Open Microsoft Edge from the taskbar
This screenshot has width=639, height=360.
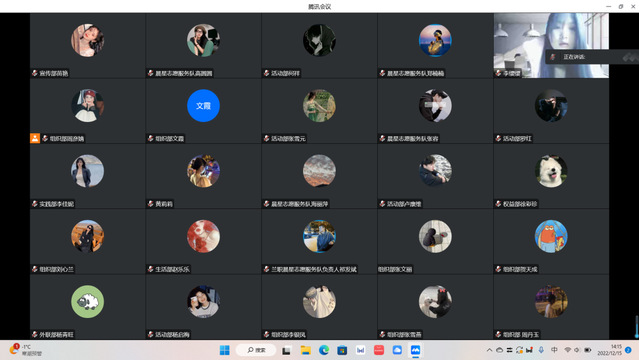[x=324, y=350]
